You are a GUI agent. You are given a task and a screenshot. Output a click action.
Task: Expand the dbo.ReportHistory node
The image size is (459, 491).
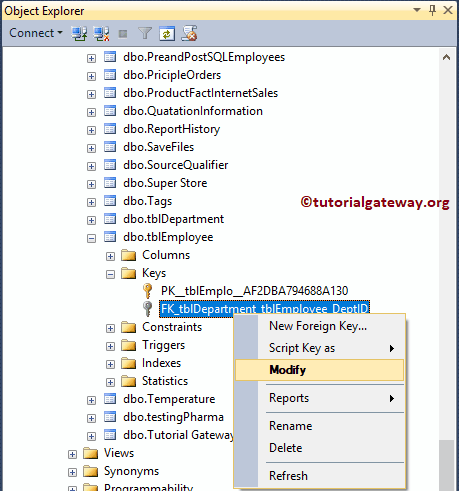click(x=91, y=130)
